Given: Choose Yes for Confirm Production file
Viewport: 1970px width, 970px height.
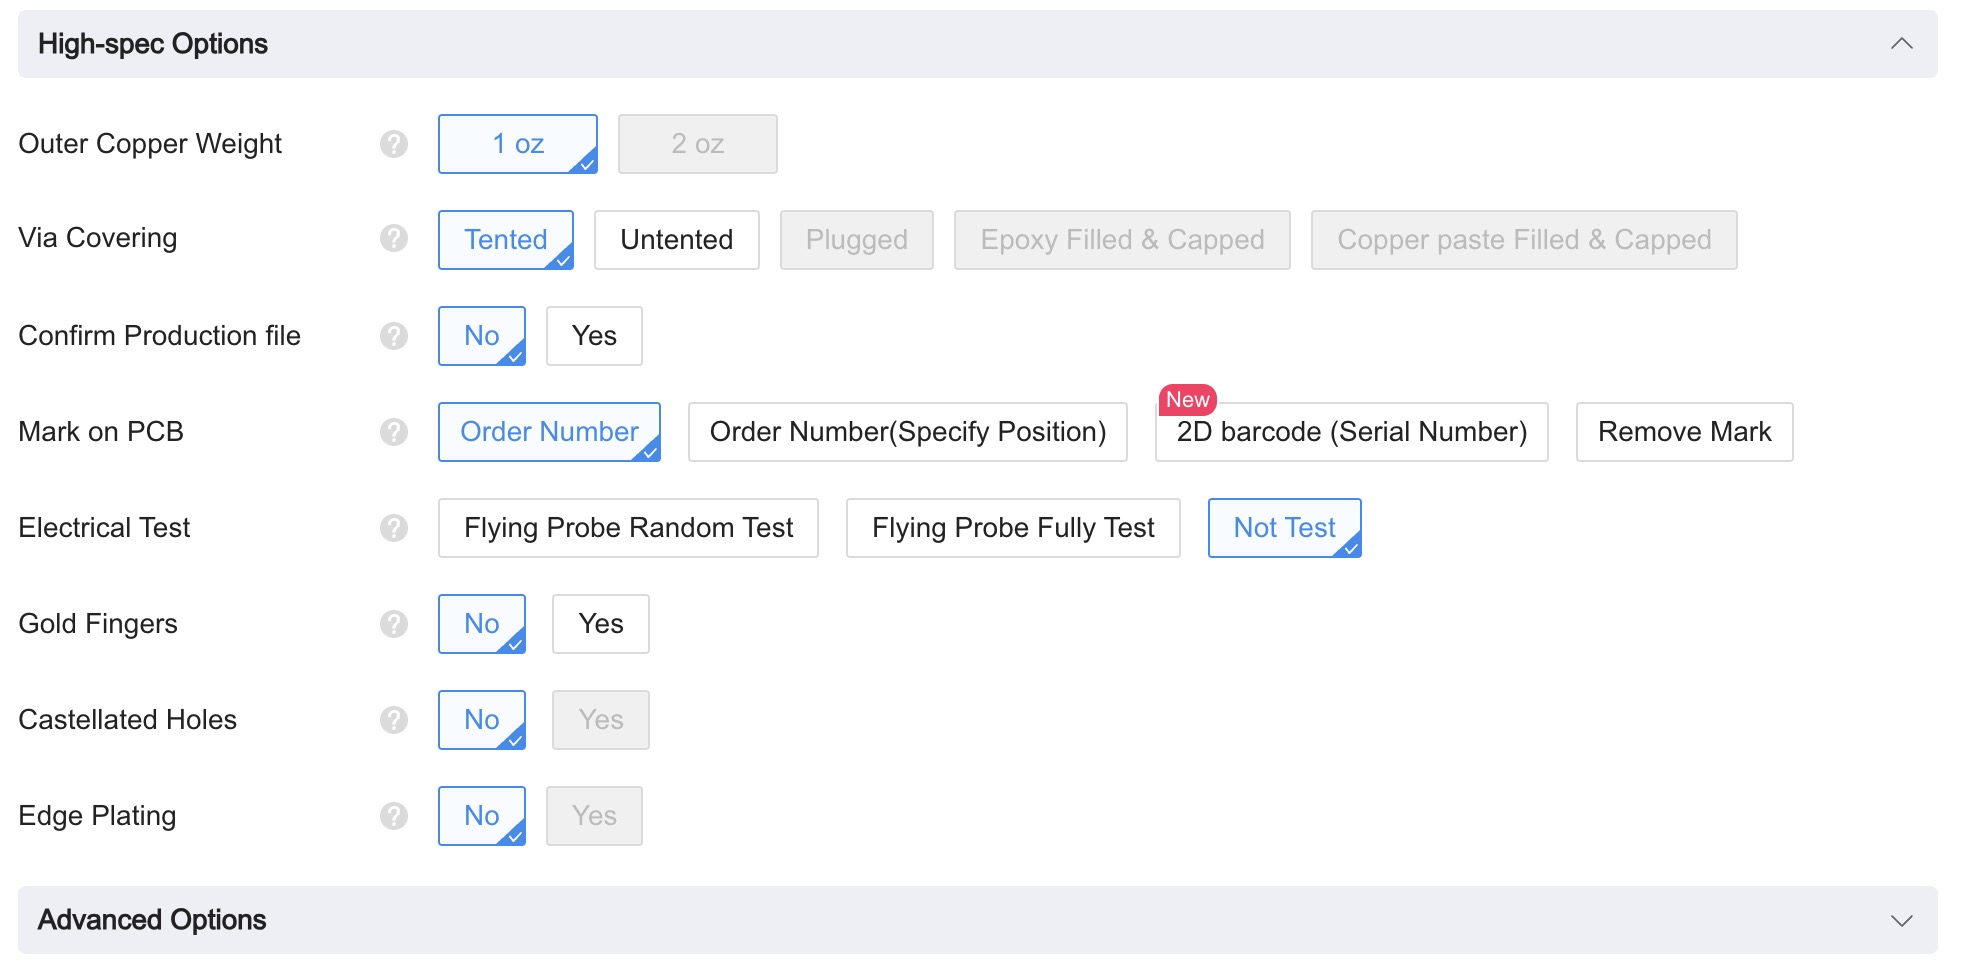Looking at the screenshot, I should click(594, 336).
